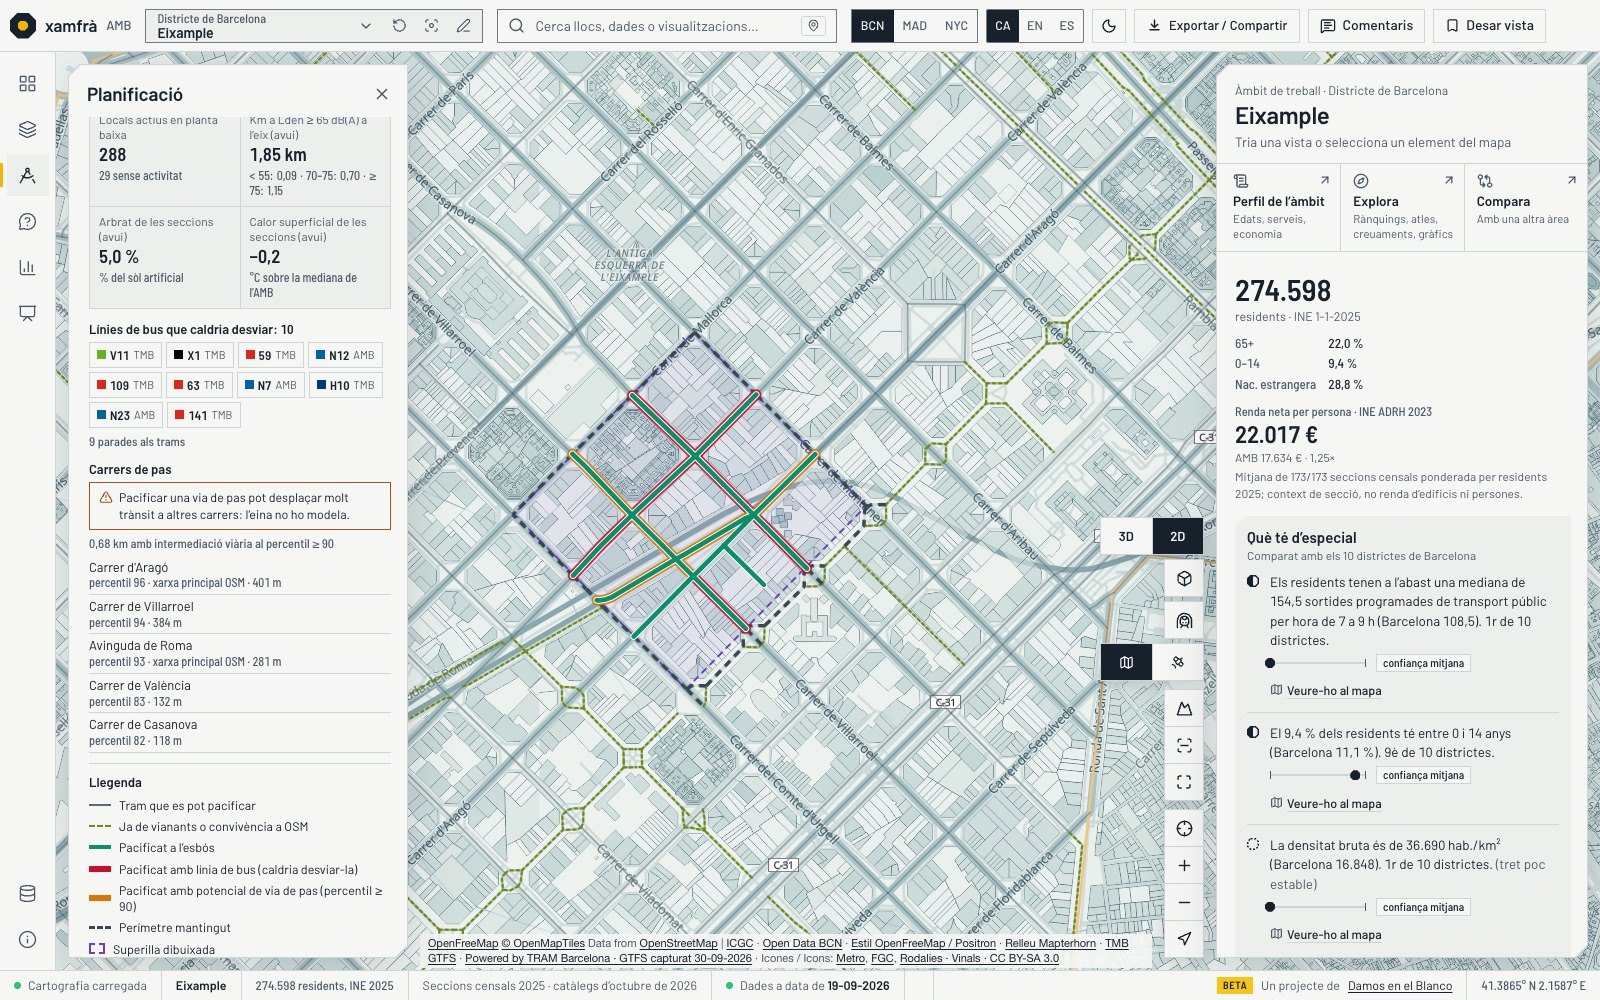Image resolution: width=1600 pixels, height=1000 pixels.
Task: Click Exportar / Compartir button
Action: click(x=1217, y=26)
